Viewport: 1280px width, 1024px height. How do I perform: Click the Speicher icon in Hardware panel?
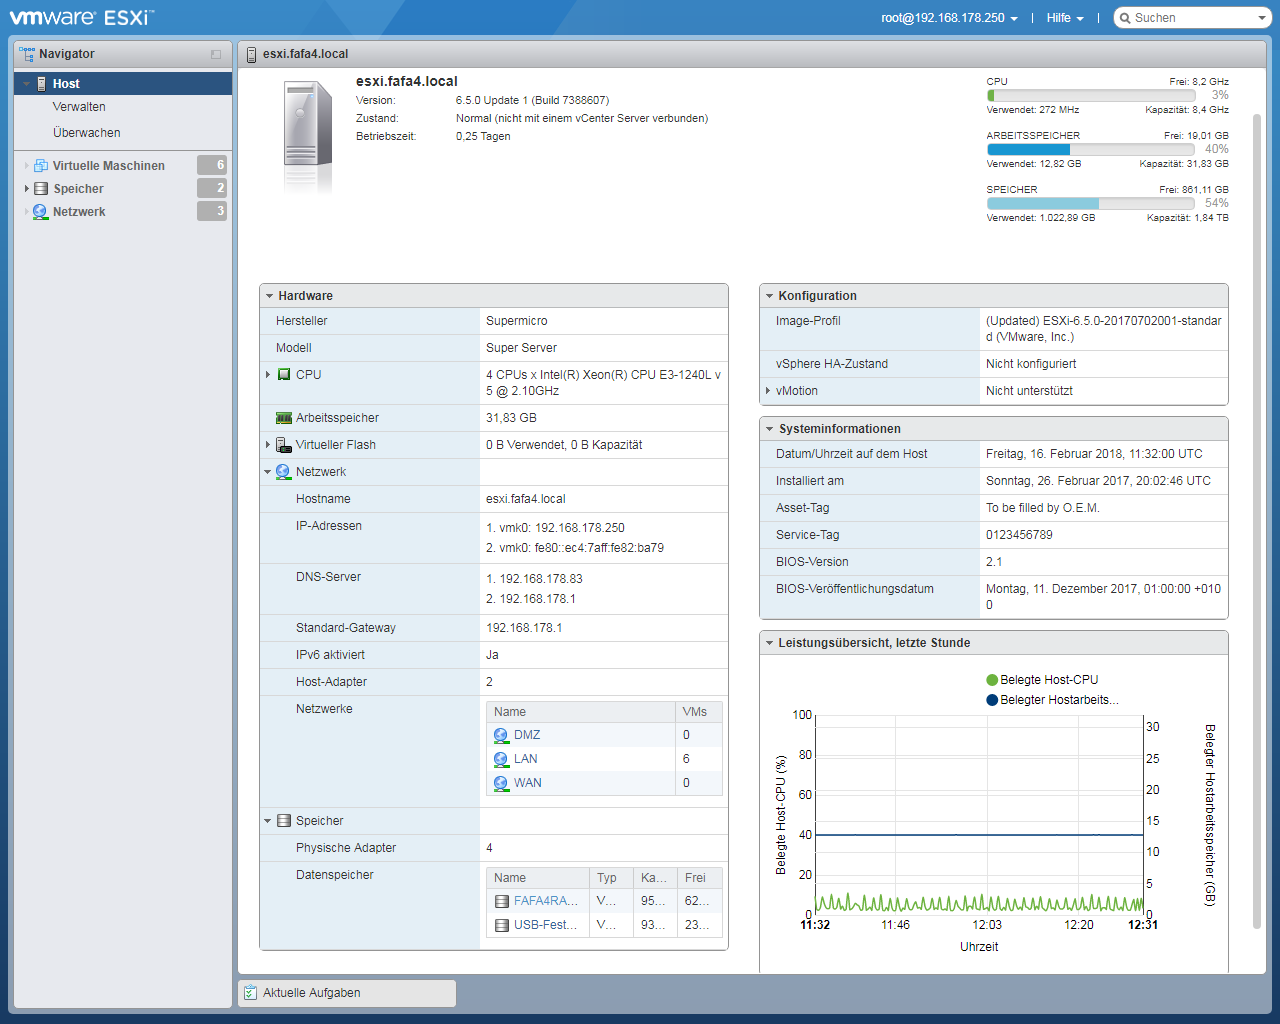(284, 821)
